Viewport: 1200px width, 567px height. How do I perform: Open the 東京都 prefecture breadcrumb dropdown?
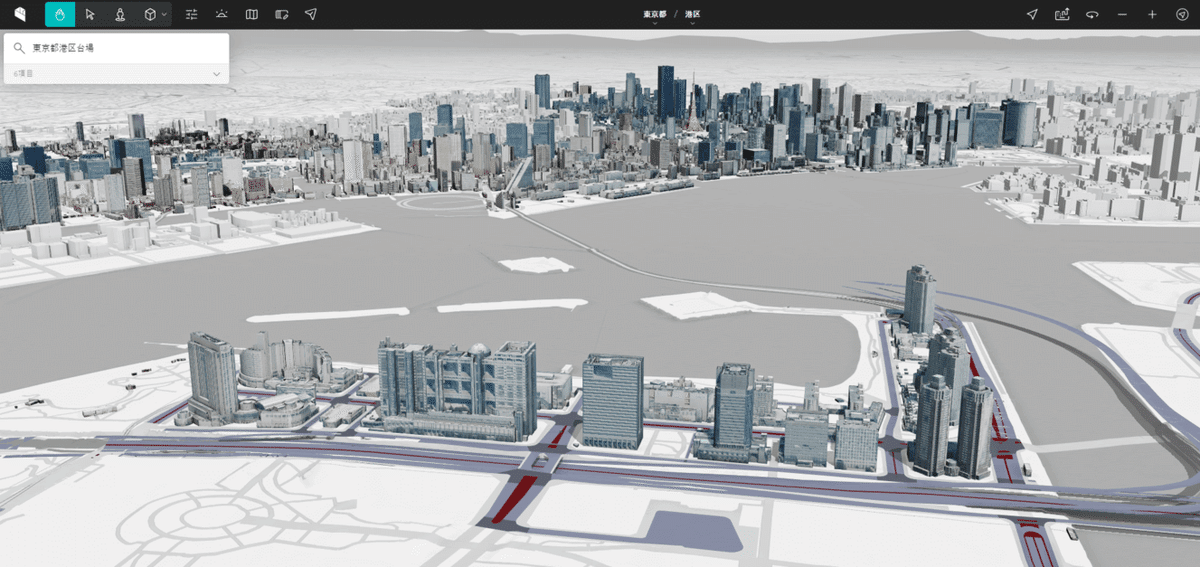pos(655,17)
